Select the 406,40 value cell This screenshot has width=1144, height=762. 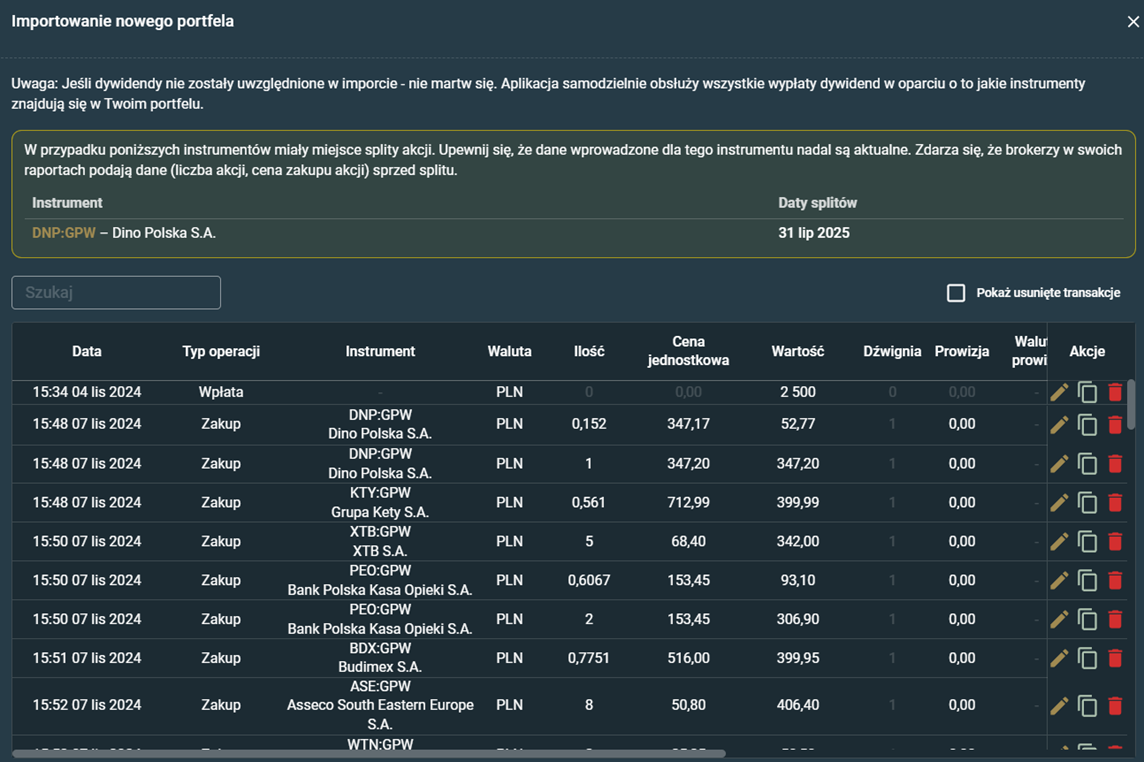[x=797, y=705]
